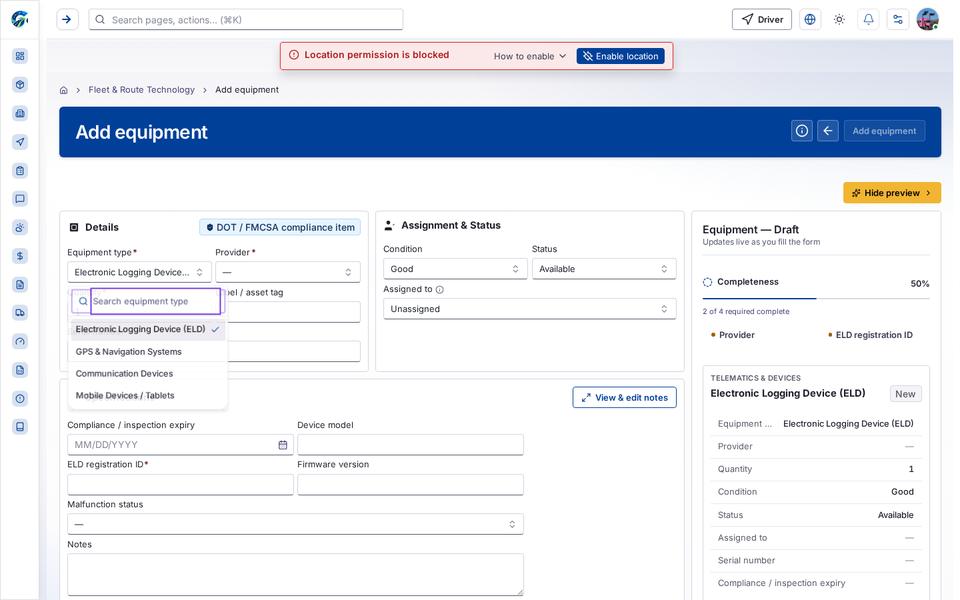Select GPS & Navigation Systems option
Screen dimensions: 960x600
[148, 352]
